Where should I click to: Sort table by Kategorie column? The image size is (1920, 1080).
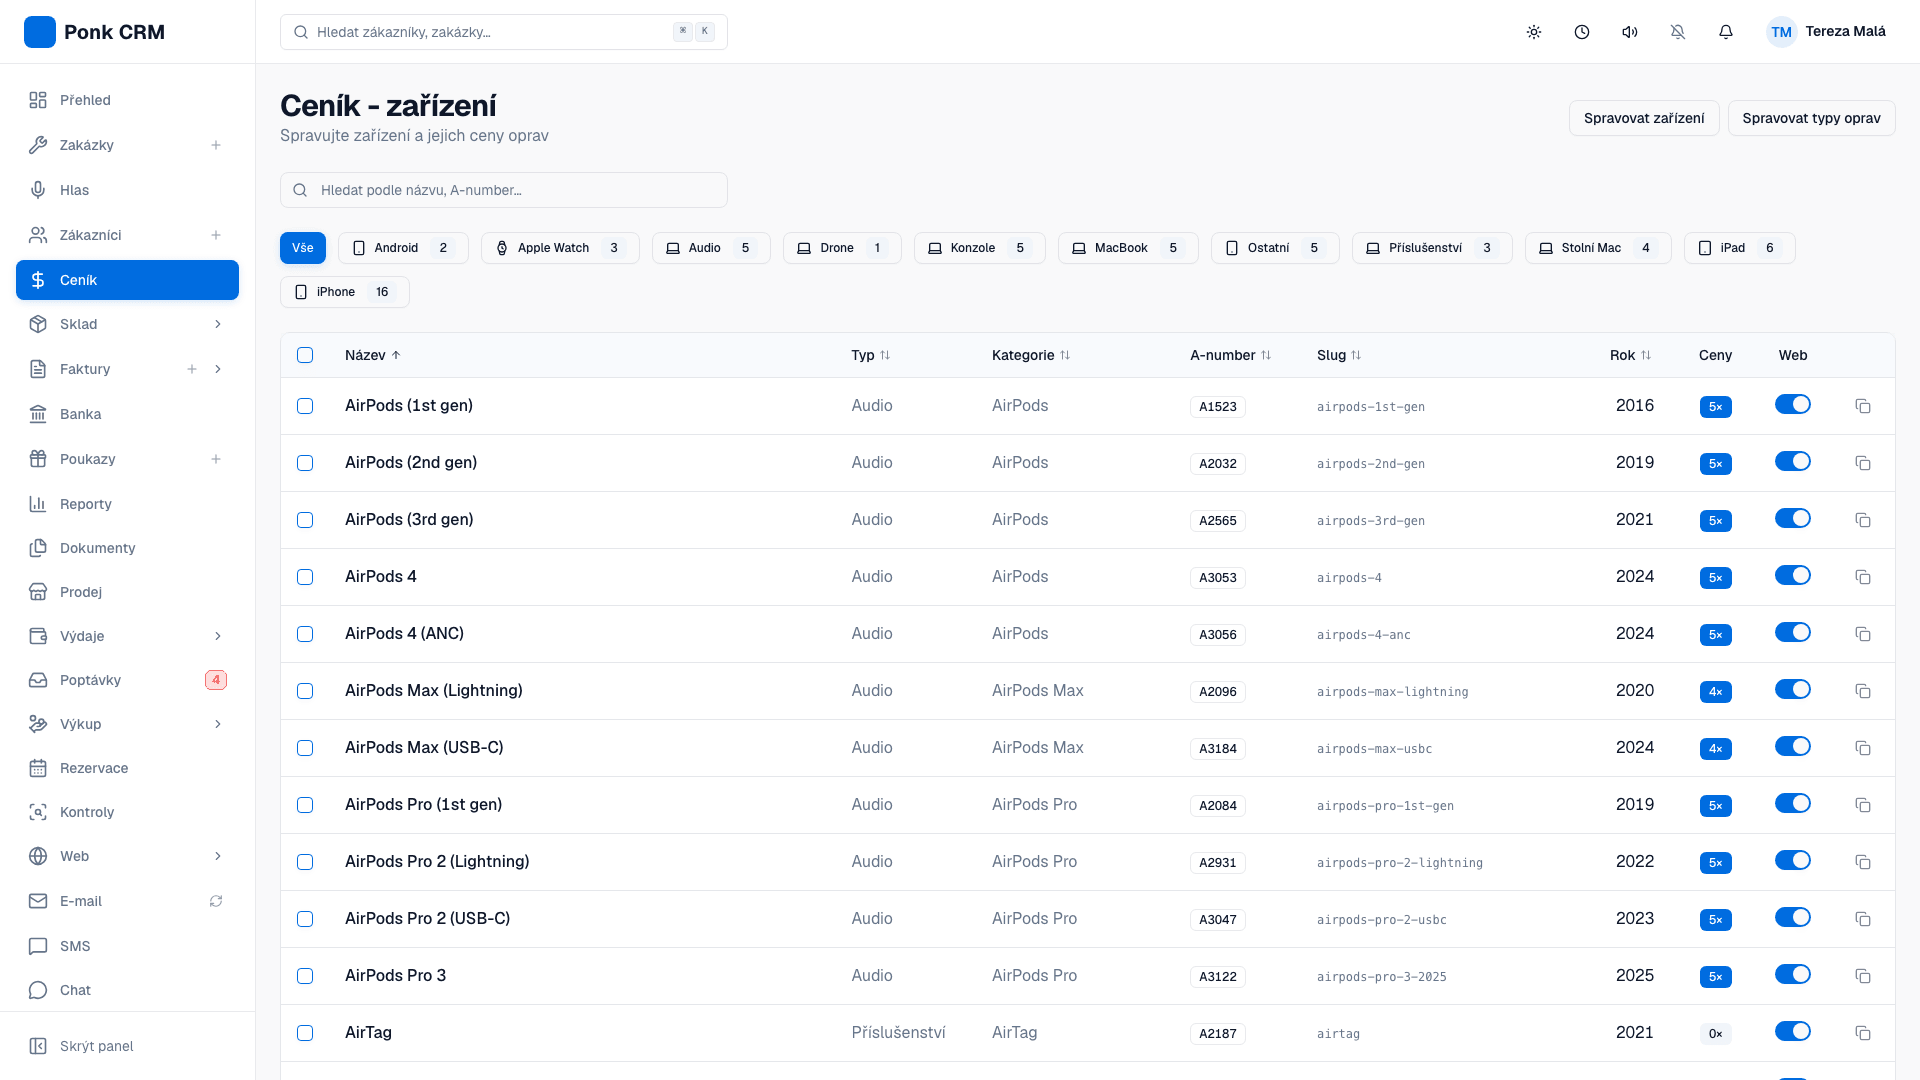tap(1031, 355)
